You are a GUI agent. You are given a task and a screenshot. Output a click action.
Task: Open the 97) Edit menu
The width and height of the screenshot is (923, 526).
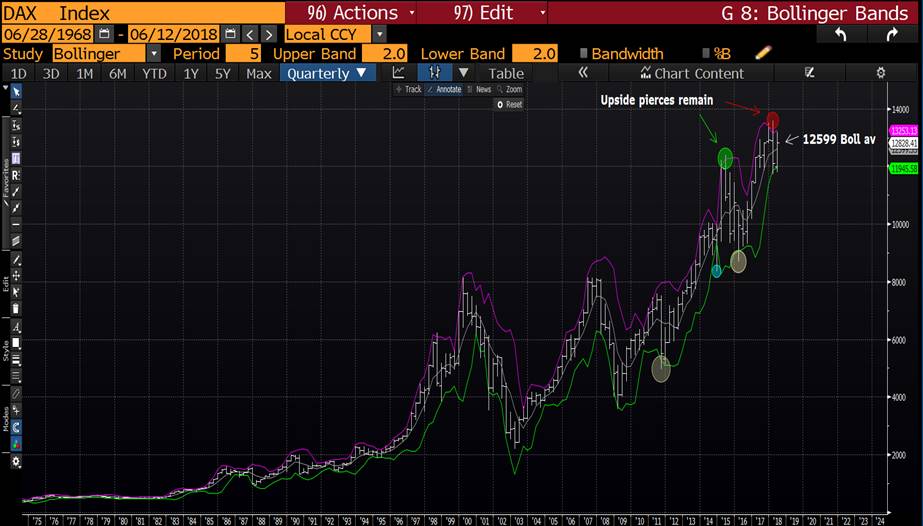pos(483,12)
